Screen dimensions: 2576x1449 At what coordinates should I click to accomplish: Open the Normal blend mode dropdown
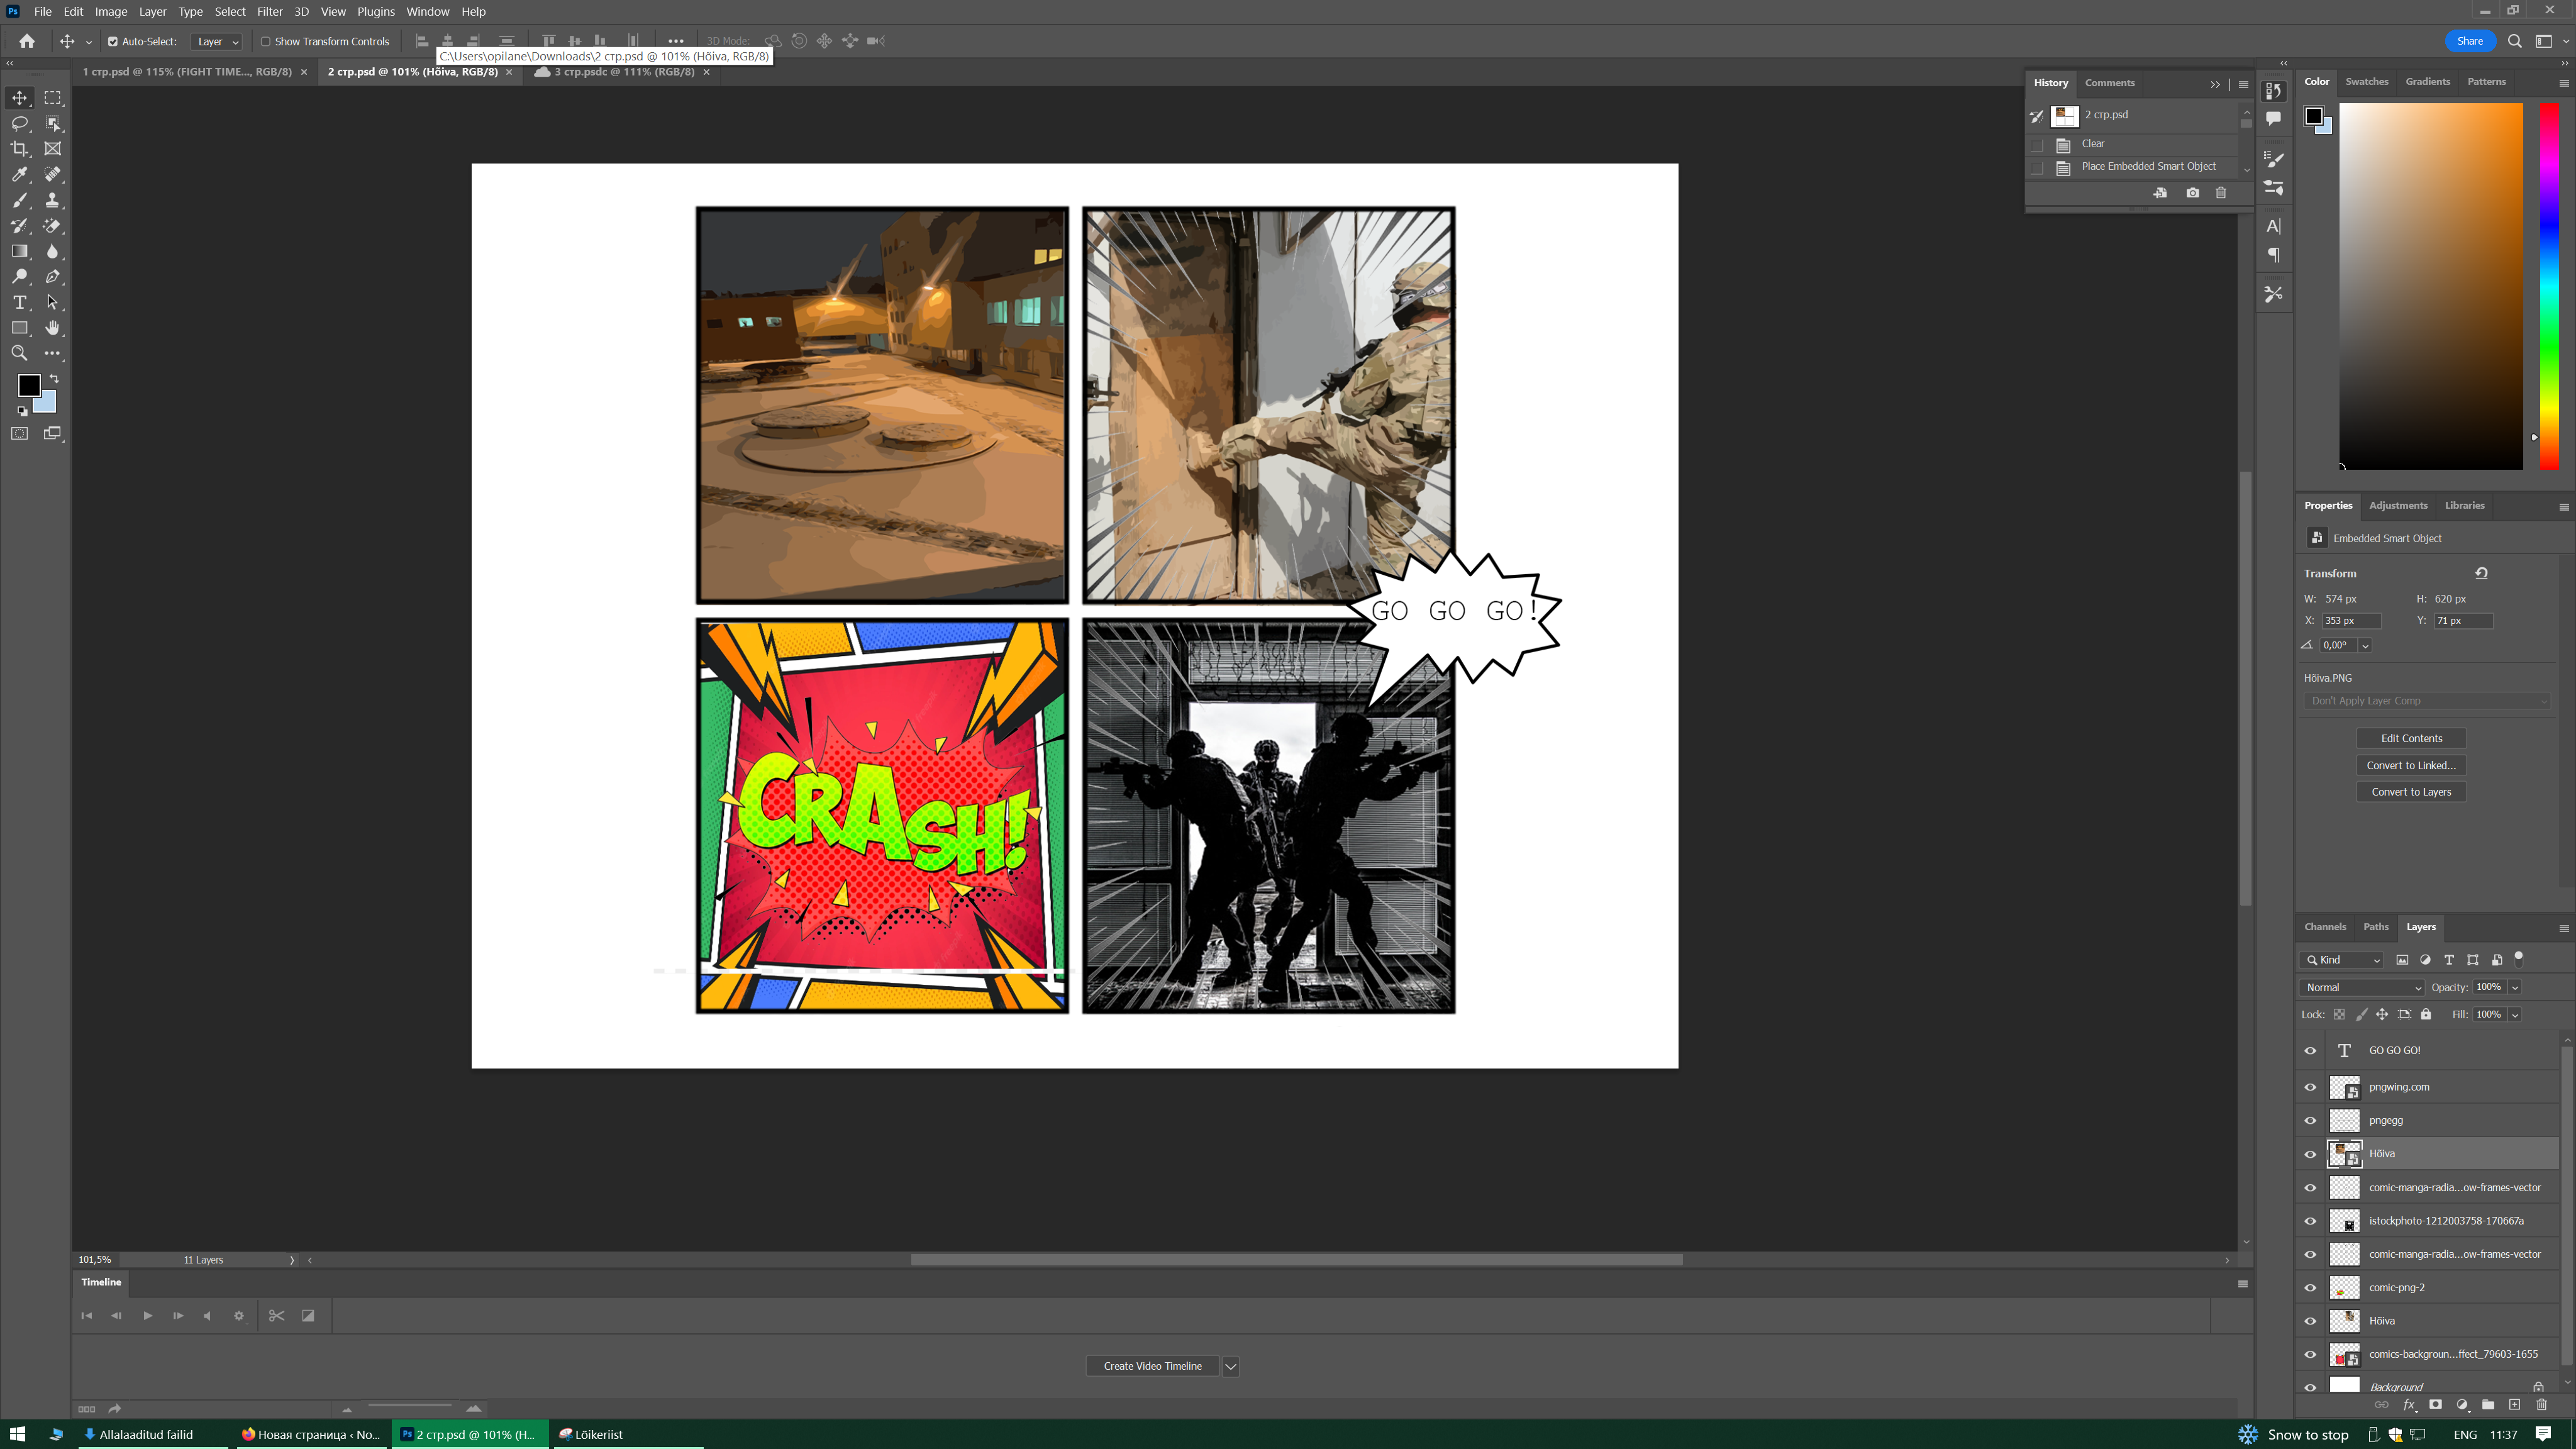click(x=2362, y=987)
